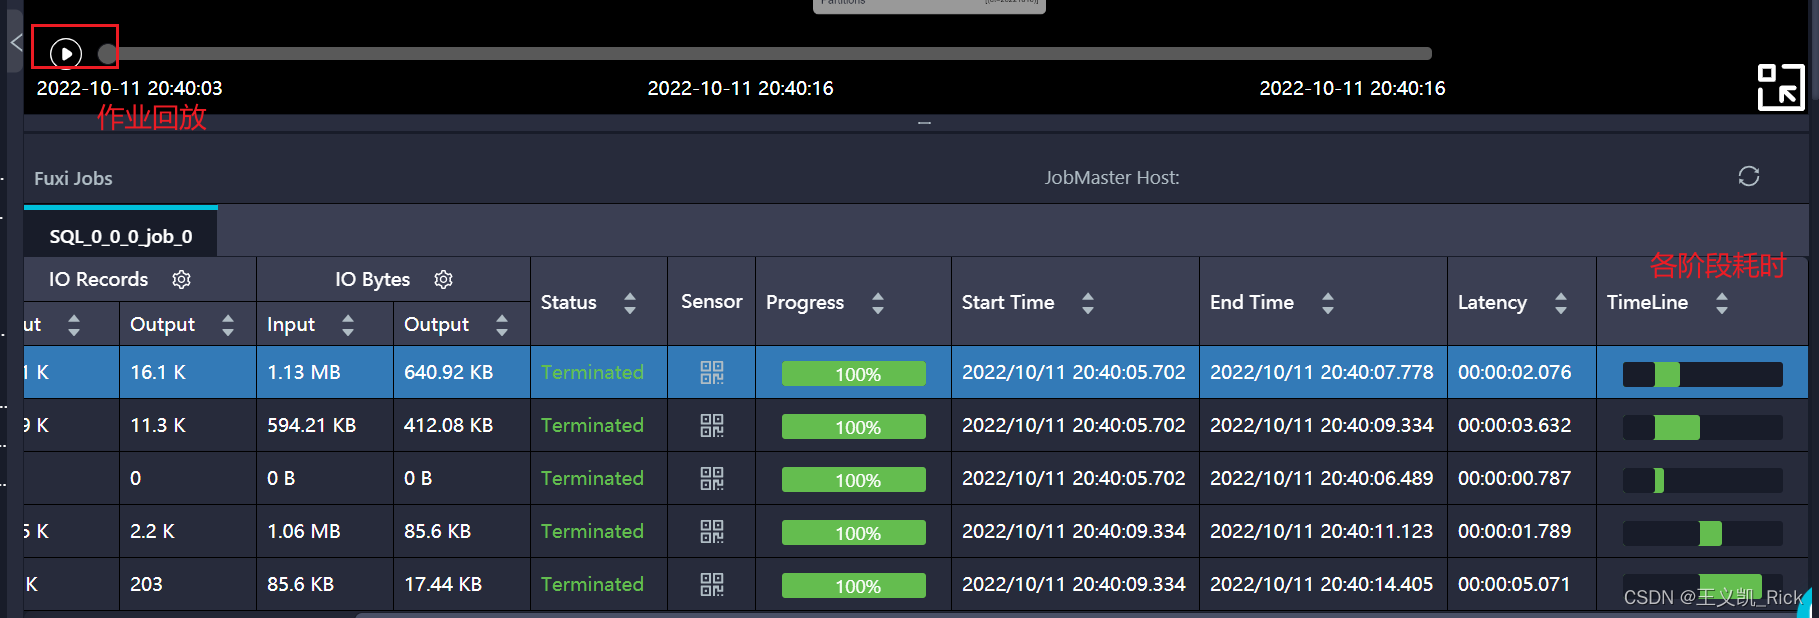Select end time 2022/10/11 20:40:11.123
This screenshot has width=1819, height=618.
pos(1322,532)
